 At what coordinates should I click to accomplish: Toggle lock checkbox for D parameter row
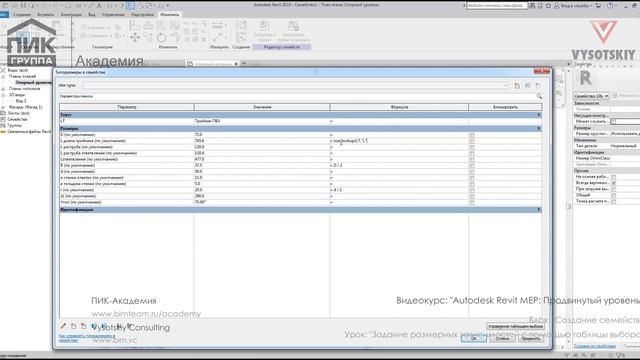(472, 135)
